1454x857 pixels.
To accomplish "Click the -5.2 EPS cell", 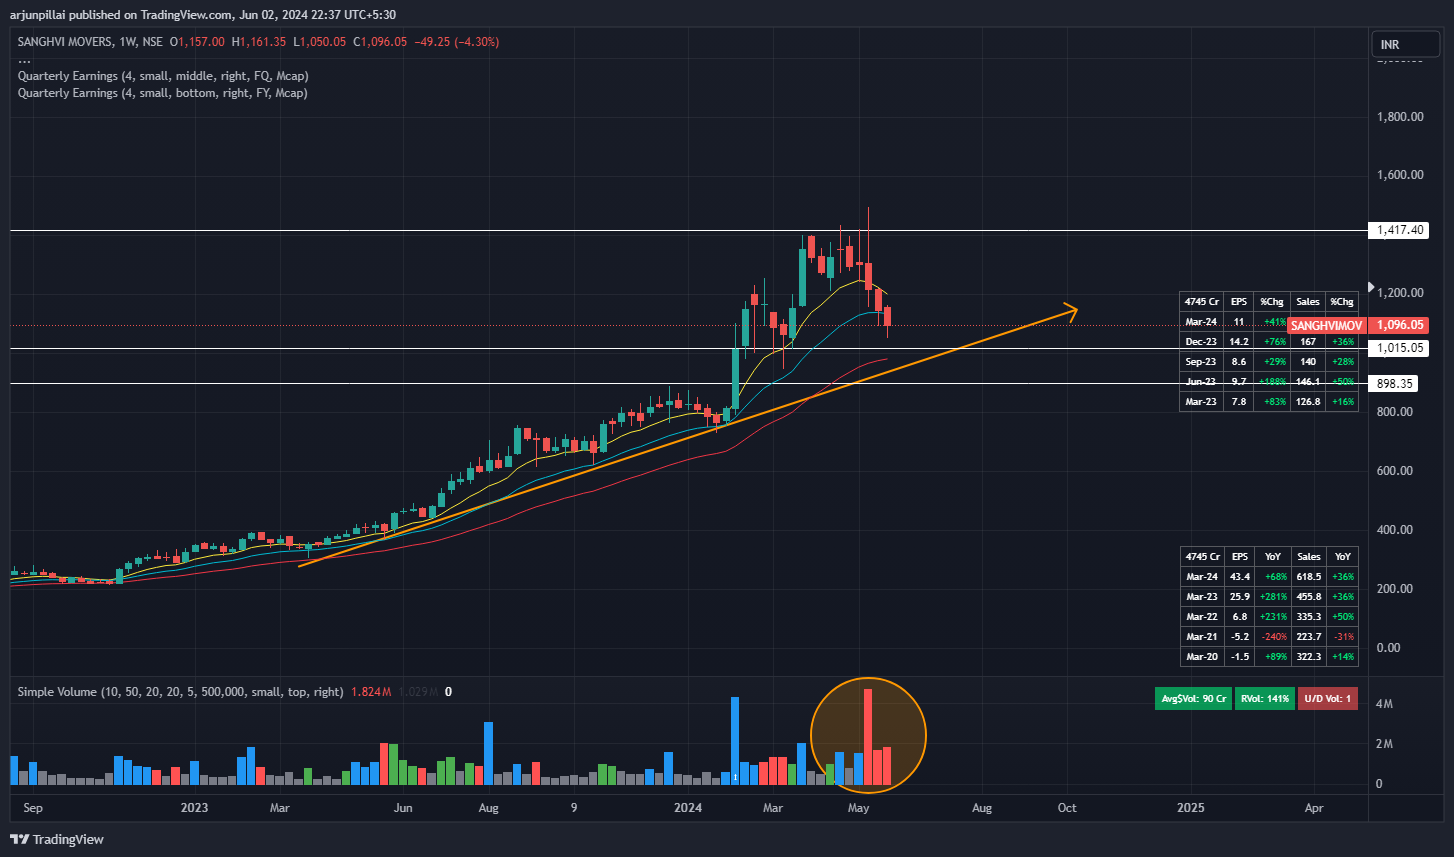I will coord(1240,637).
